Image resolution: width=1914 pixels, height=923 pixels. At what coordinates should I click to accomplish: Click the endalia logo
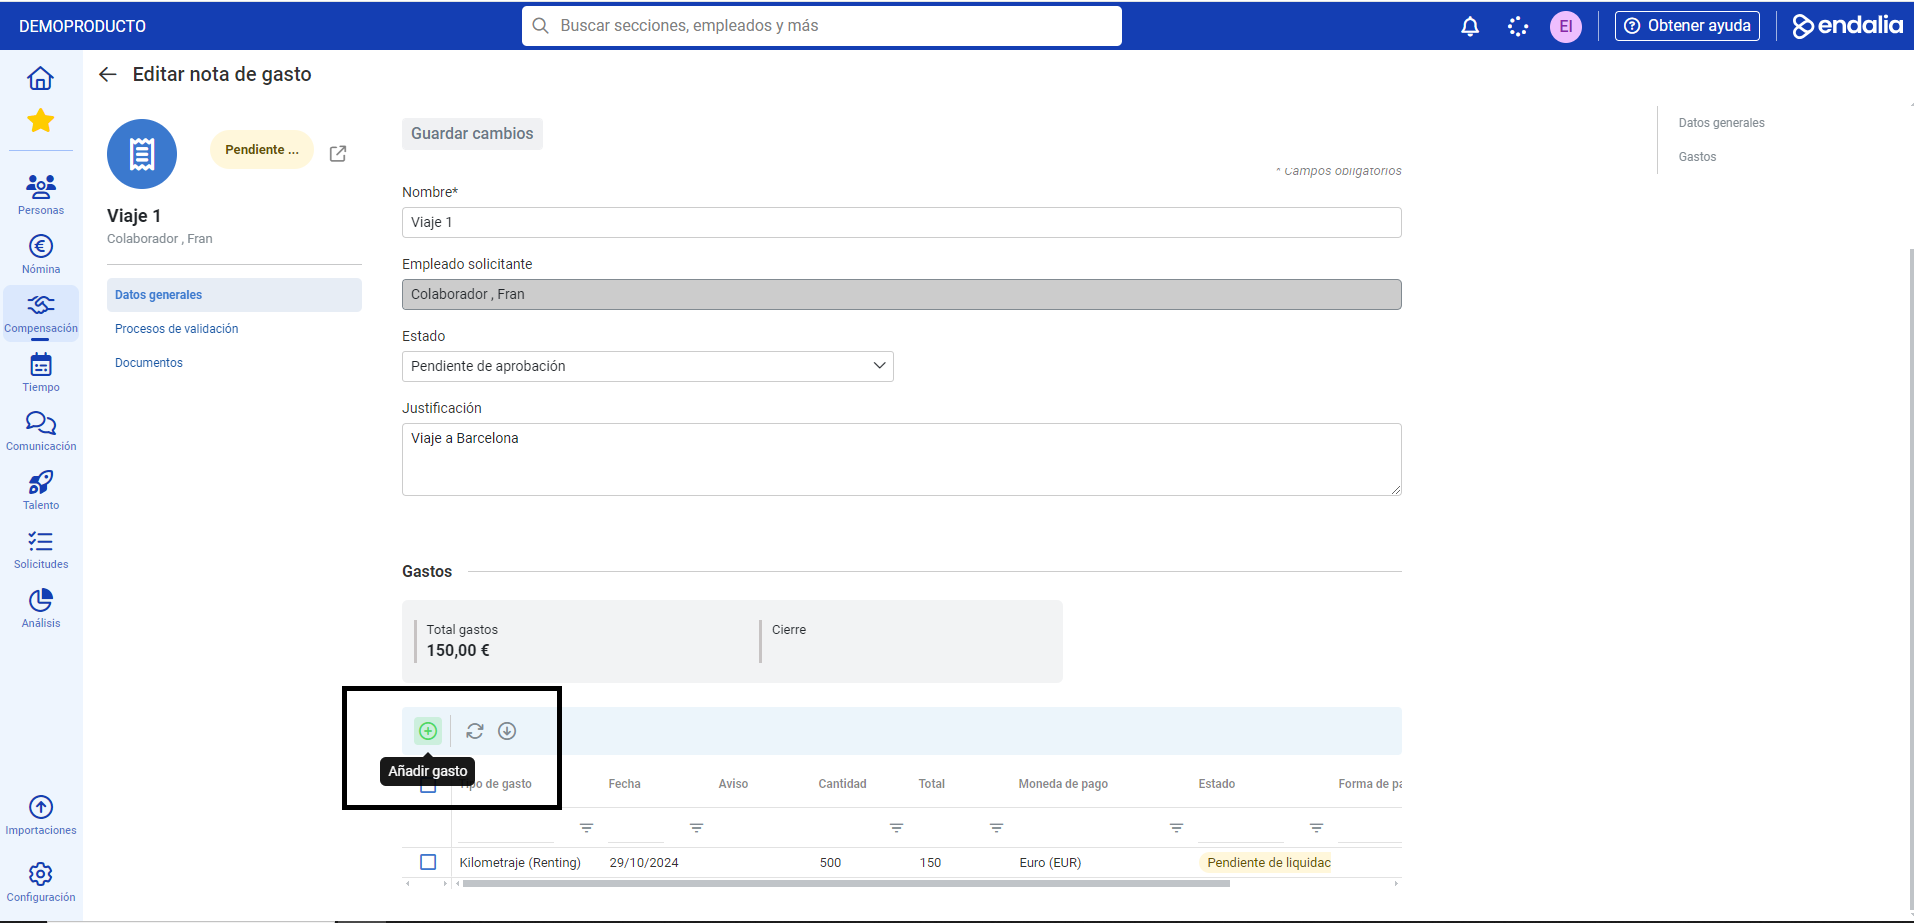click(x=1848, y=26)
